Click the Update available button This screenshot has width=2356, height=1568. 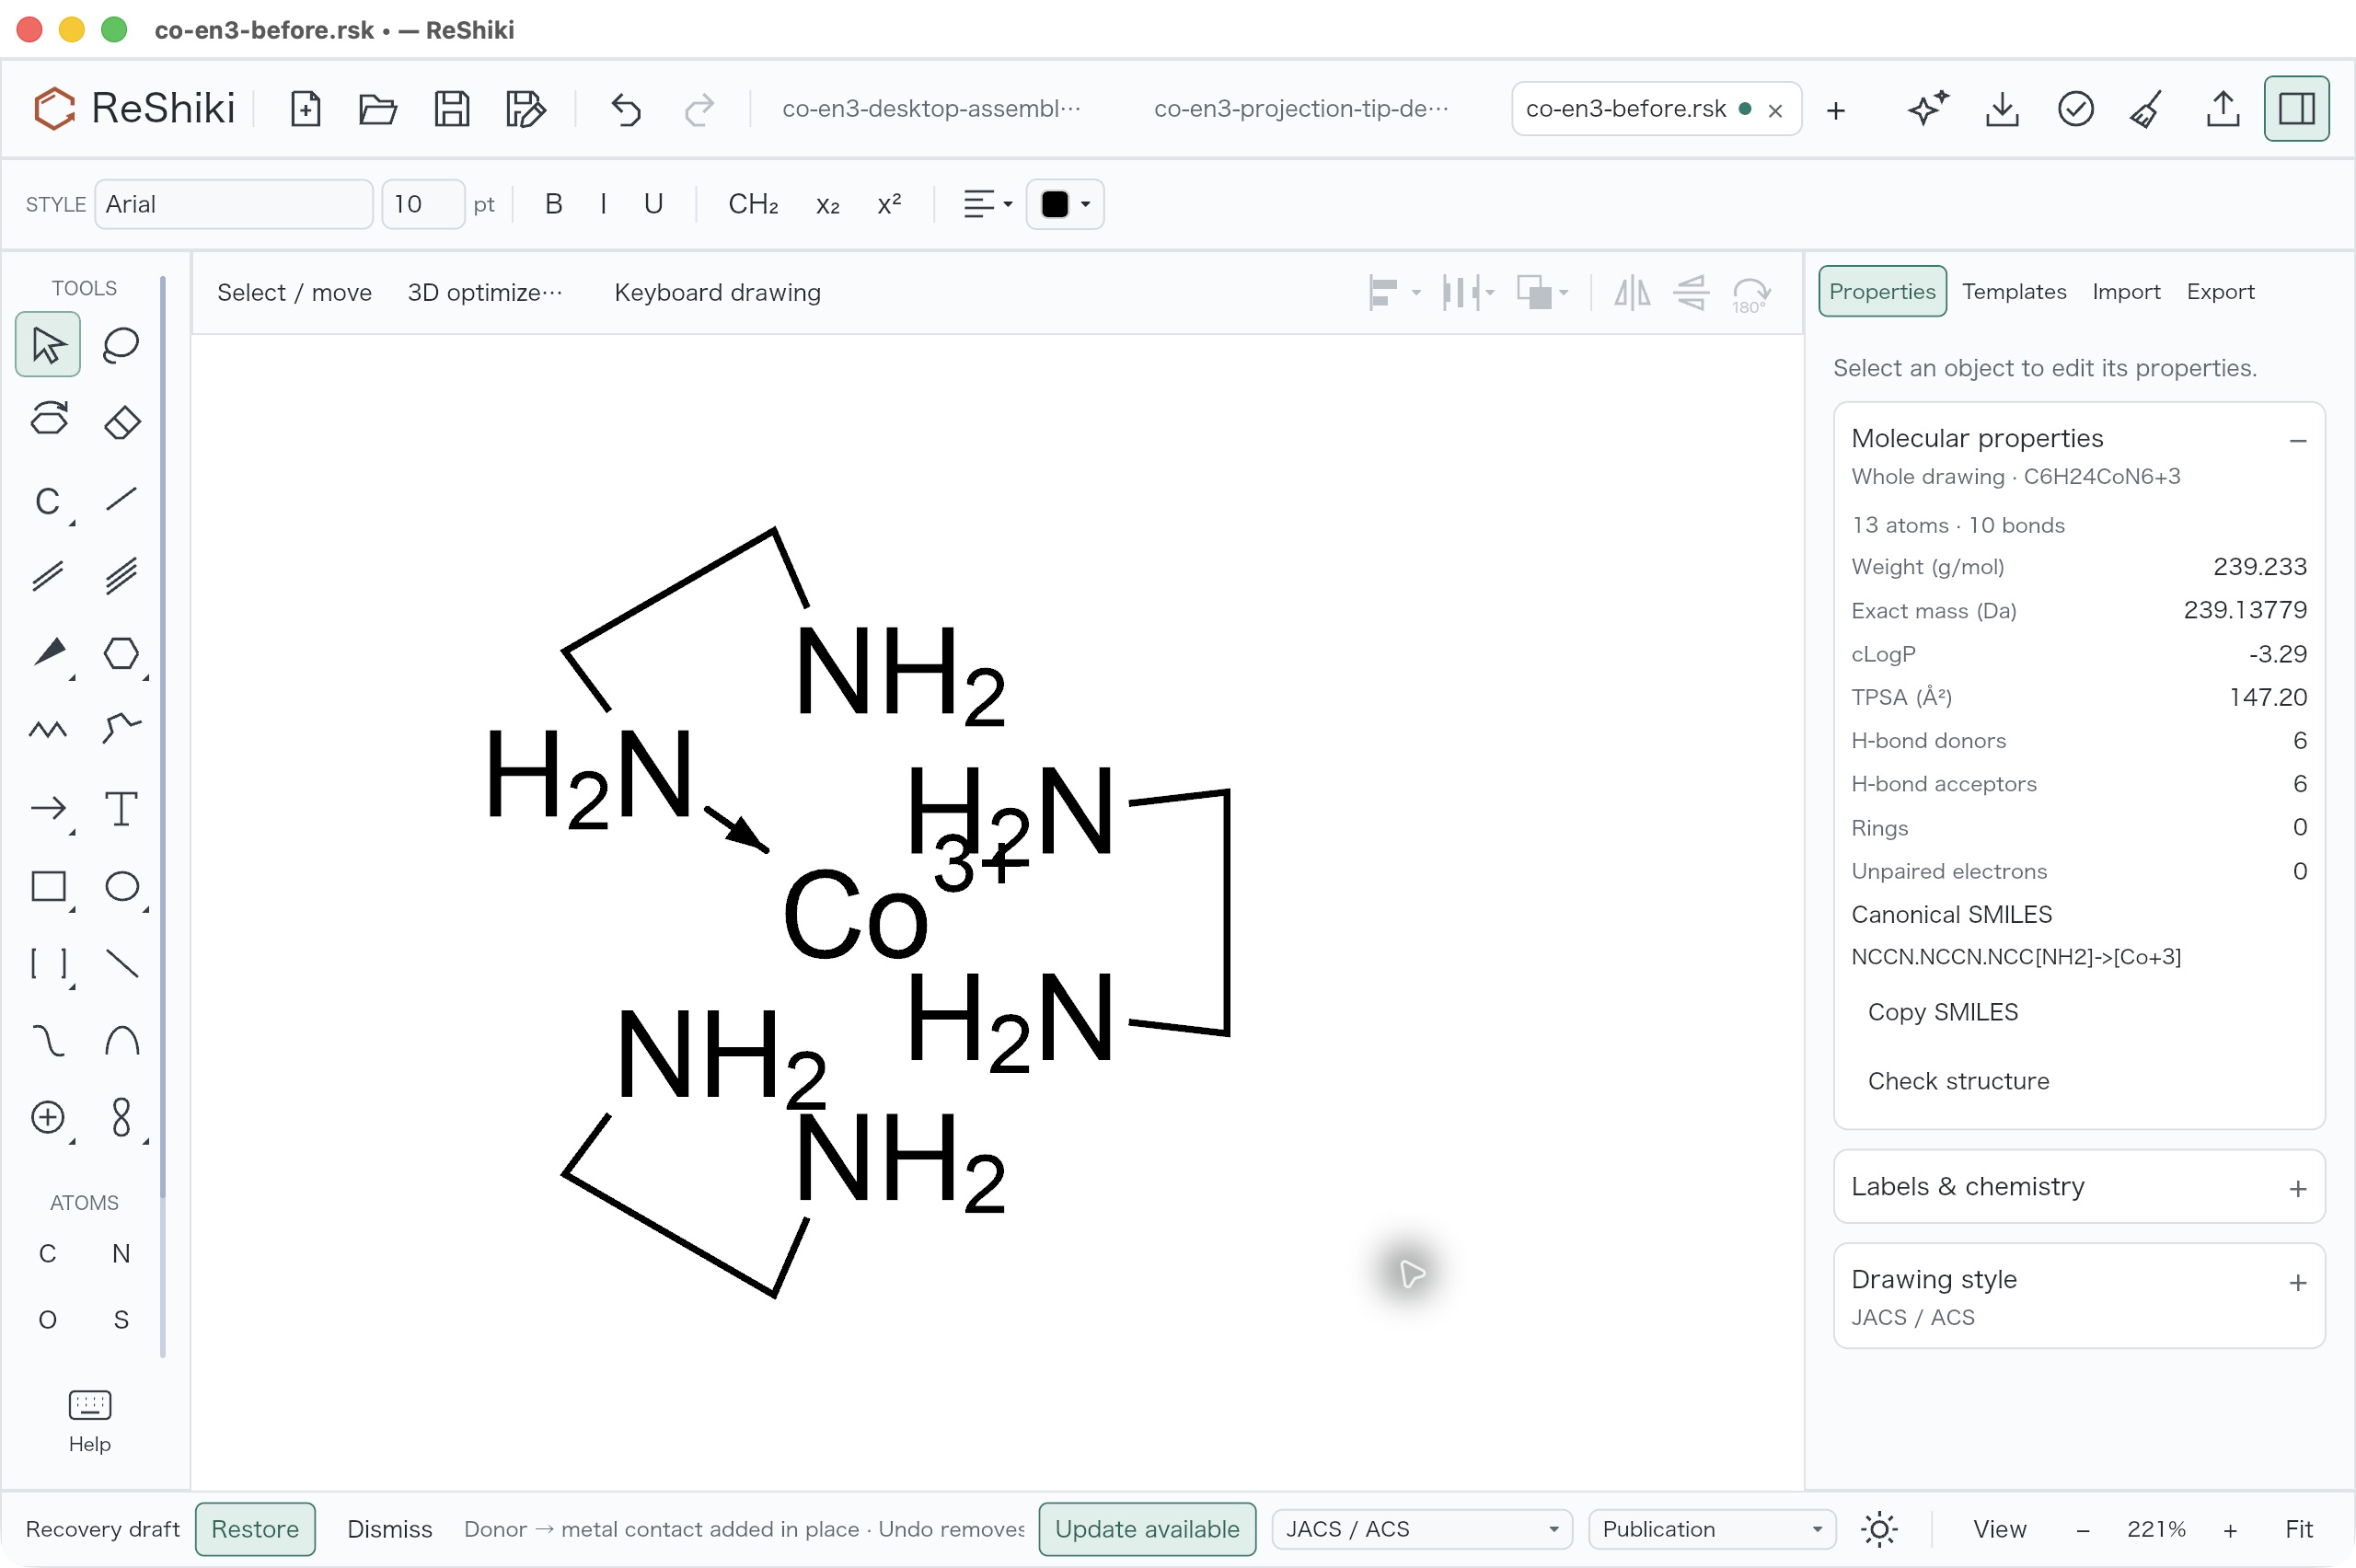click(x=1147, y=1529)
